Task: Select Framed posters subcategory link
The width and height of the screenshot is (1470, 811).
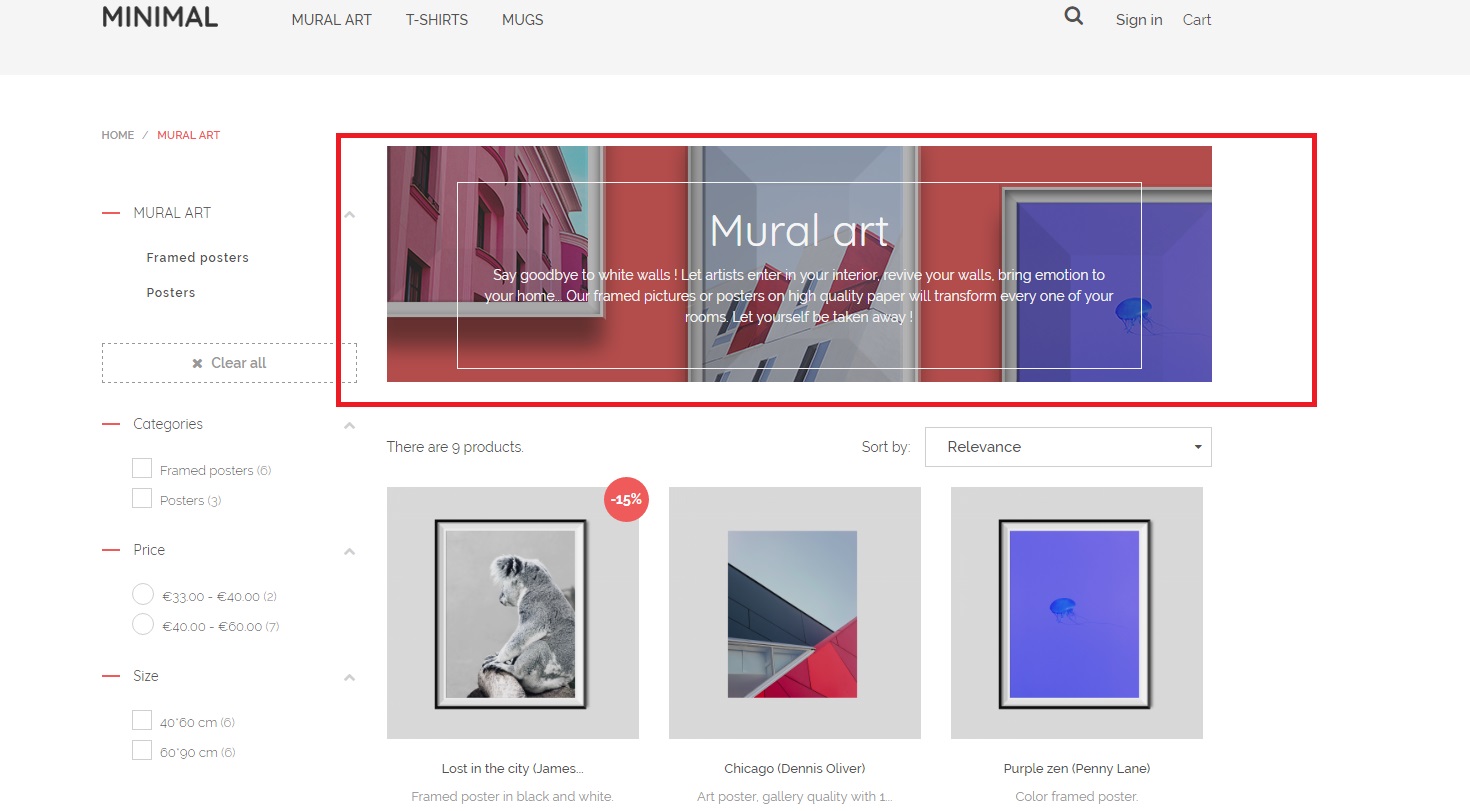Action: (197, 258)
